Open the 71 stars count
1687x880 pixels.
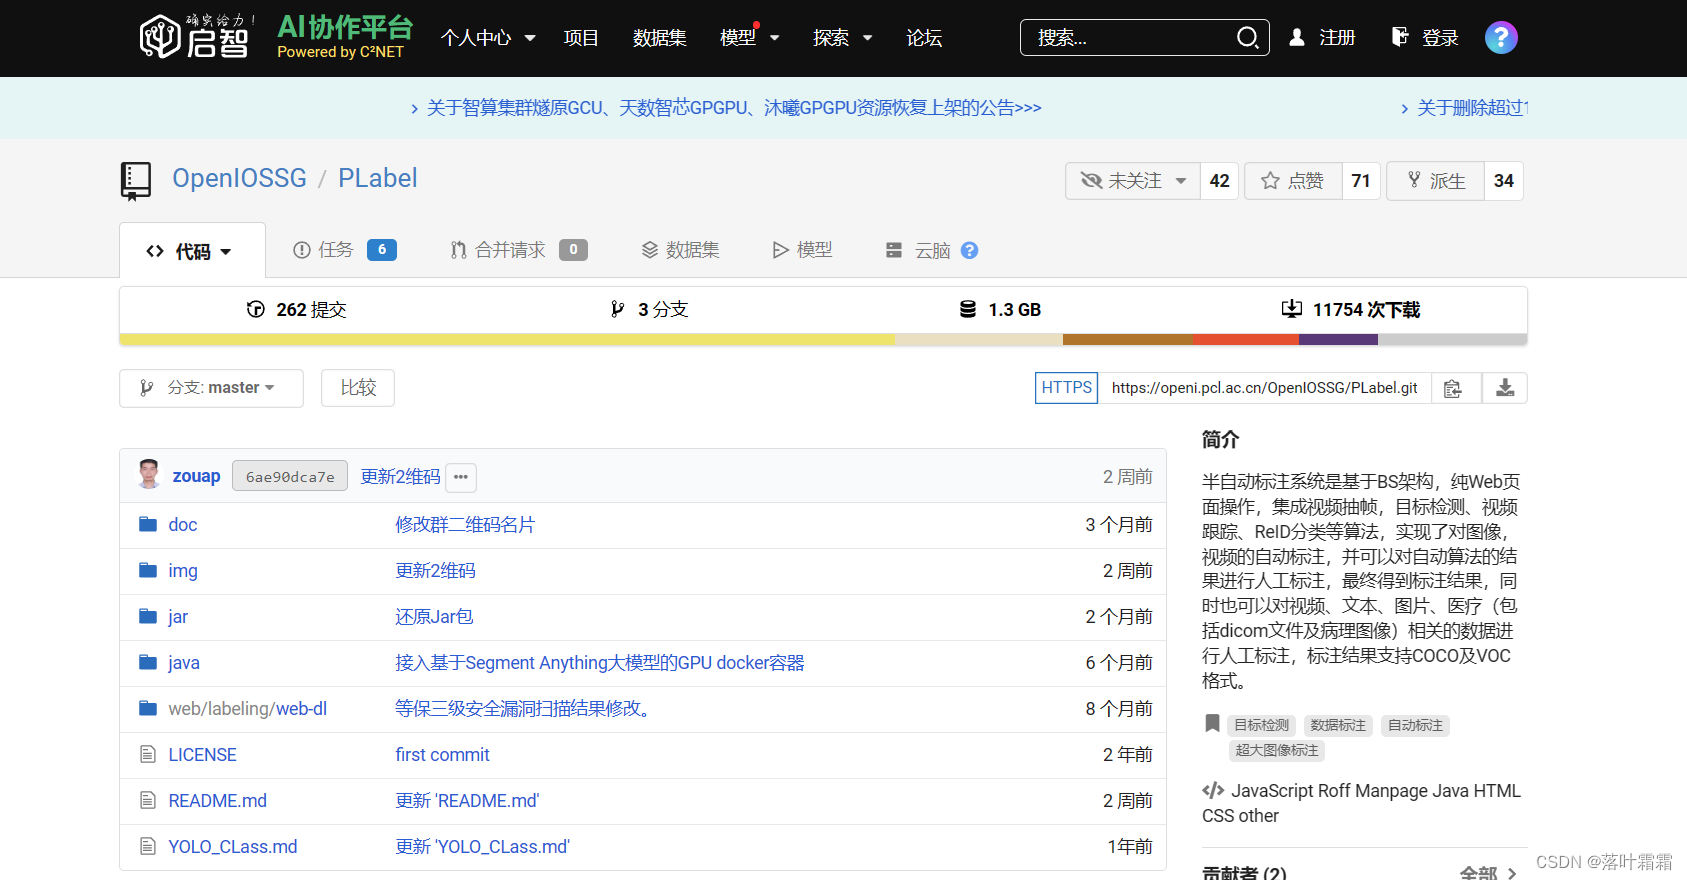(x=1360, y=181)
